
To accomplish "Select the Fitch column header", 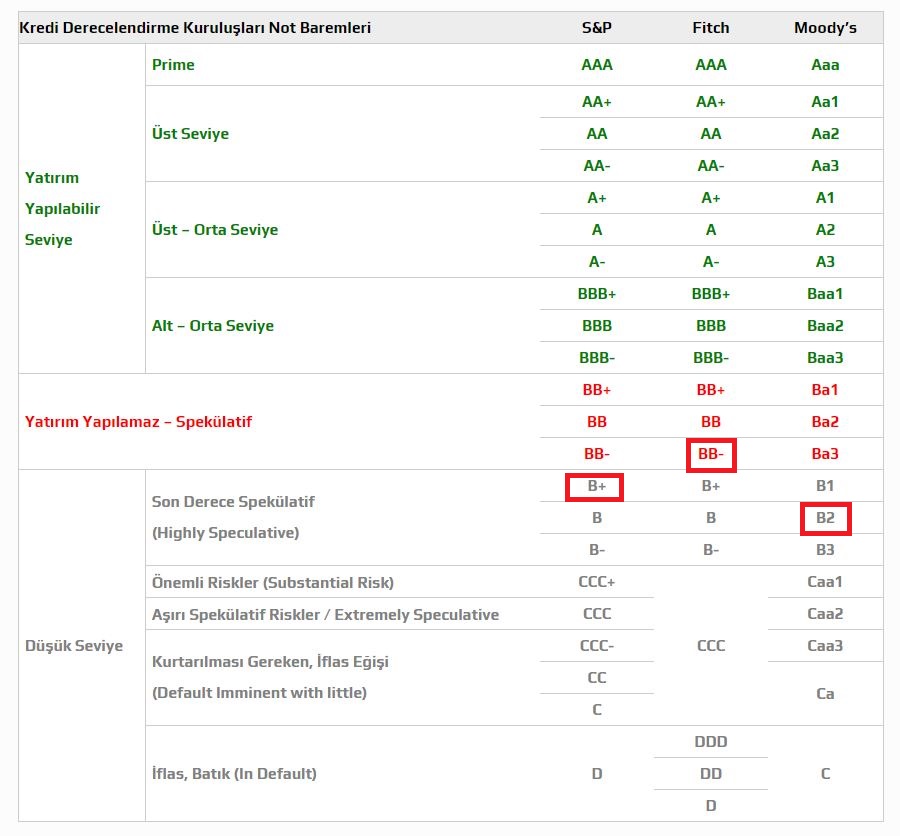I will pyautogui.click(x=711, y=28).
